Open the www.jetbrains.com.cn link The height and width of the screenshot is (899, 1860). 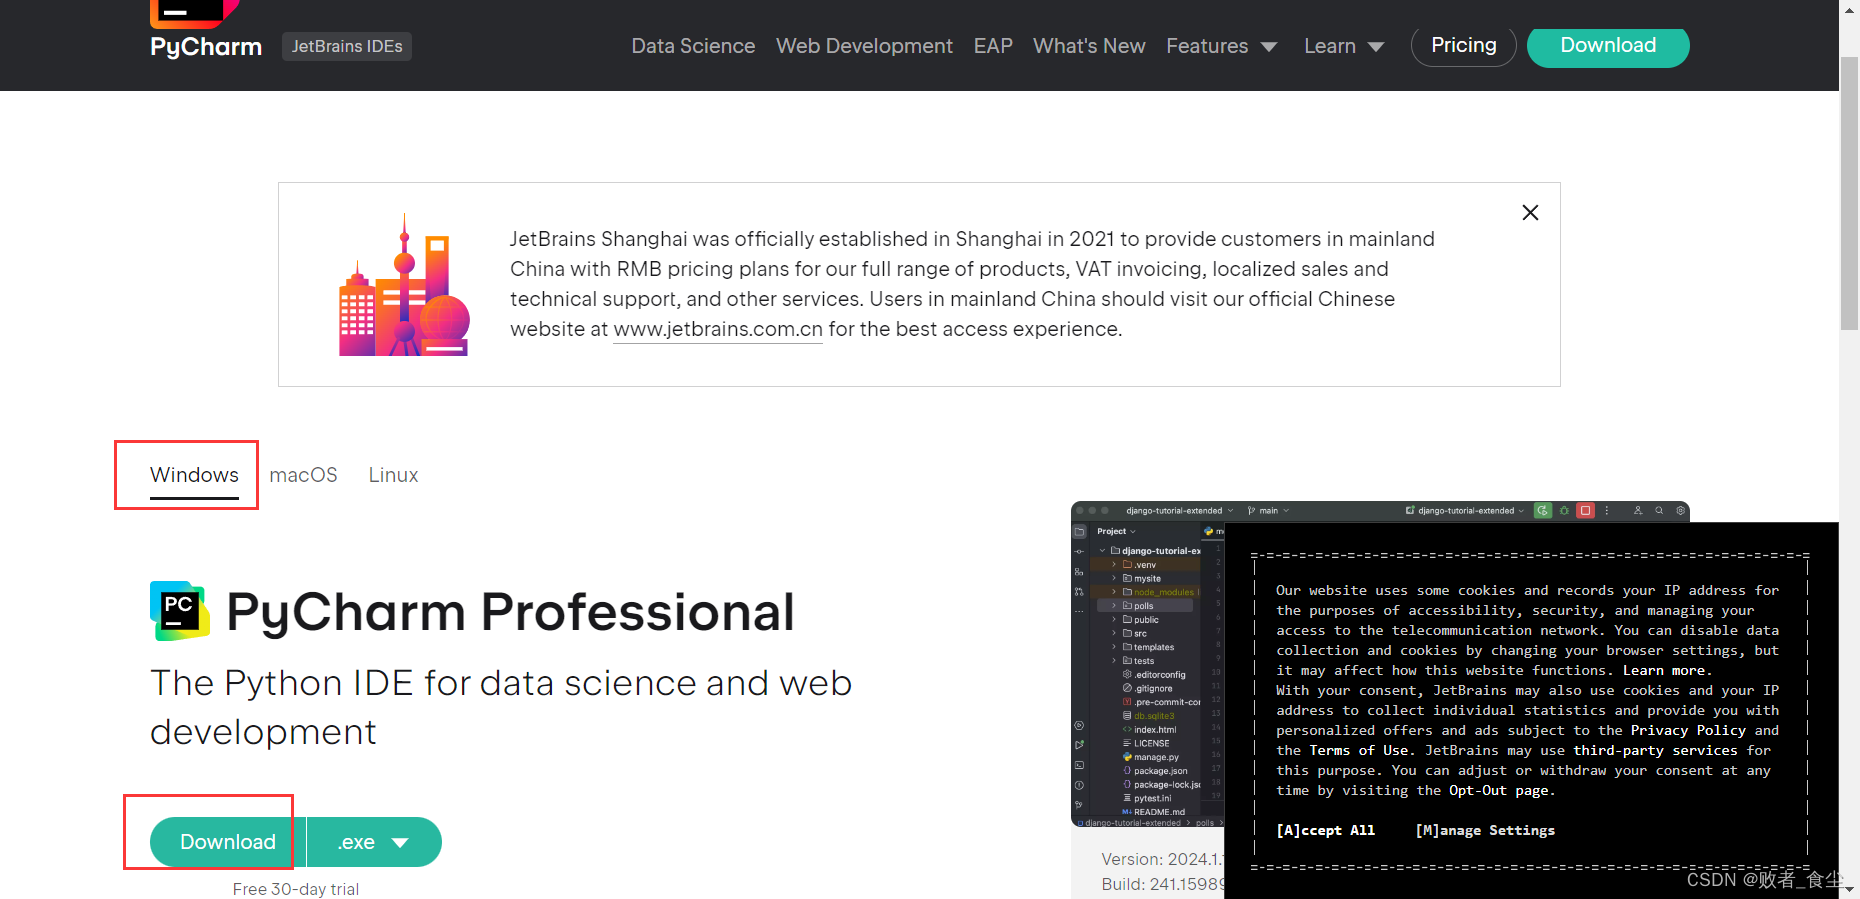point(717,329)
